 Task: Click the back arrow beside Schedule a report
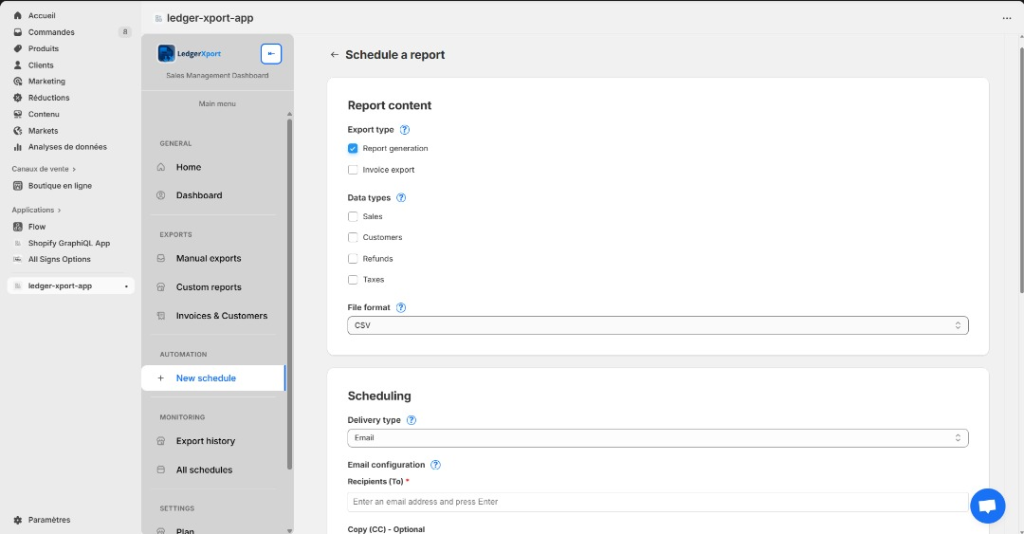pos(334,55)
